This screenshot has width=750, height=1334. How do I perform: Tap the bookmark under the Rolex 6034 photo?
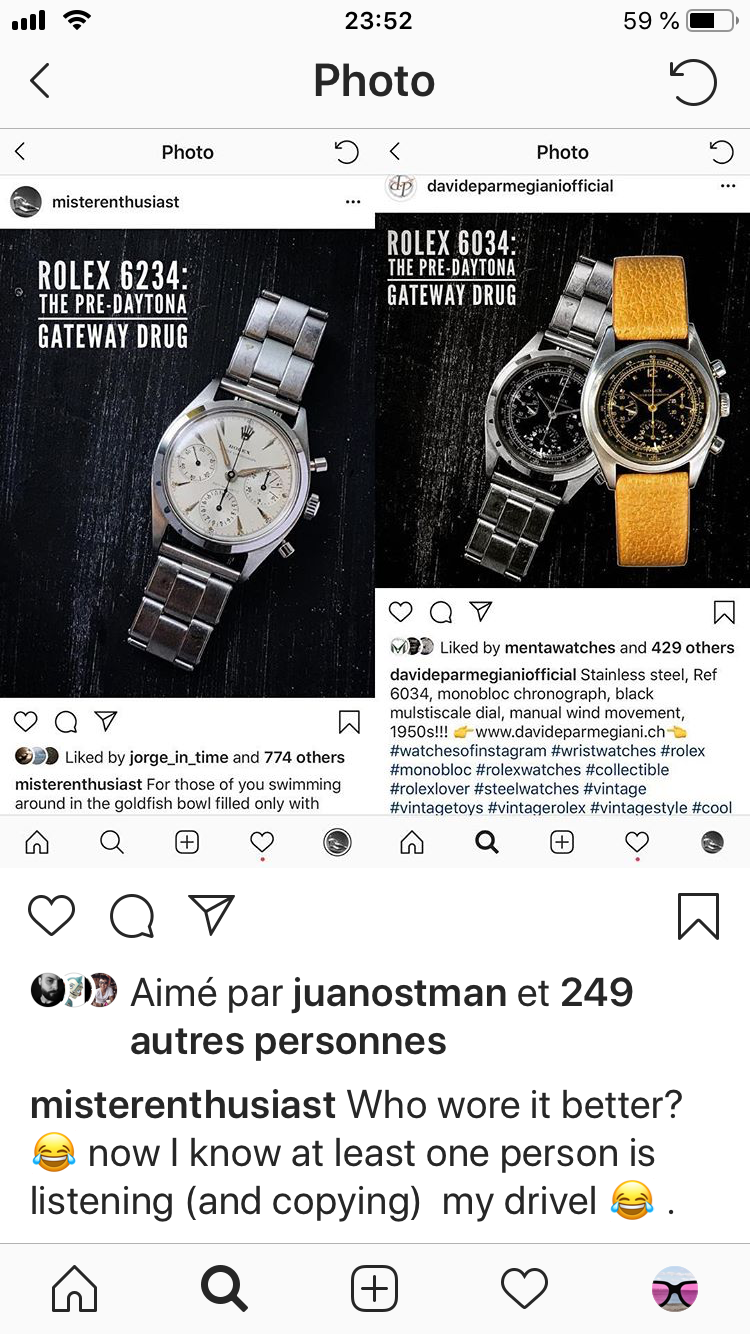[724, 612]
